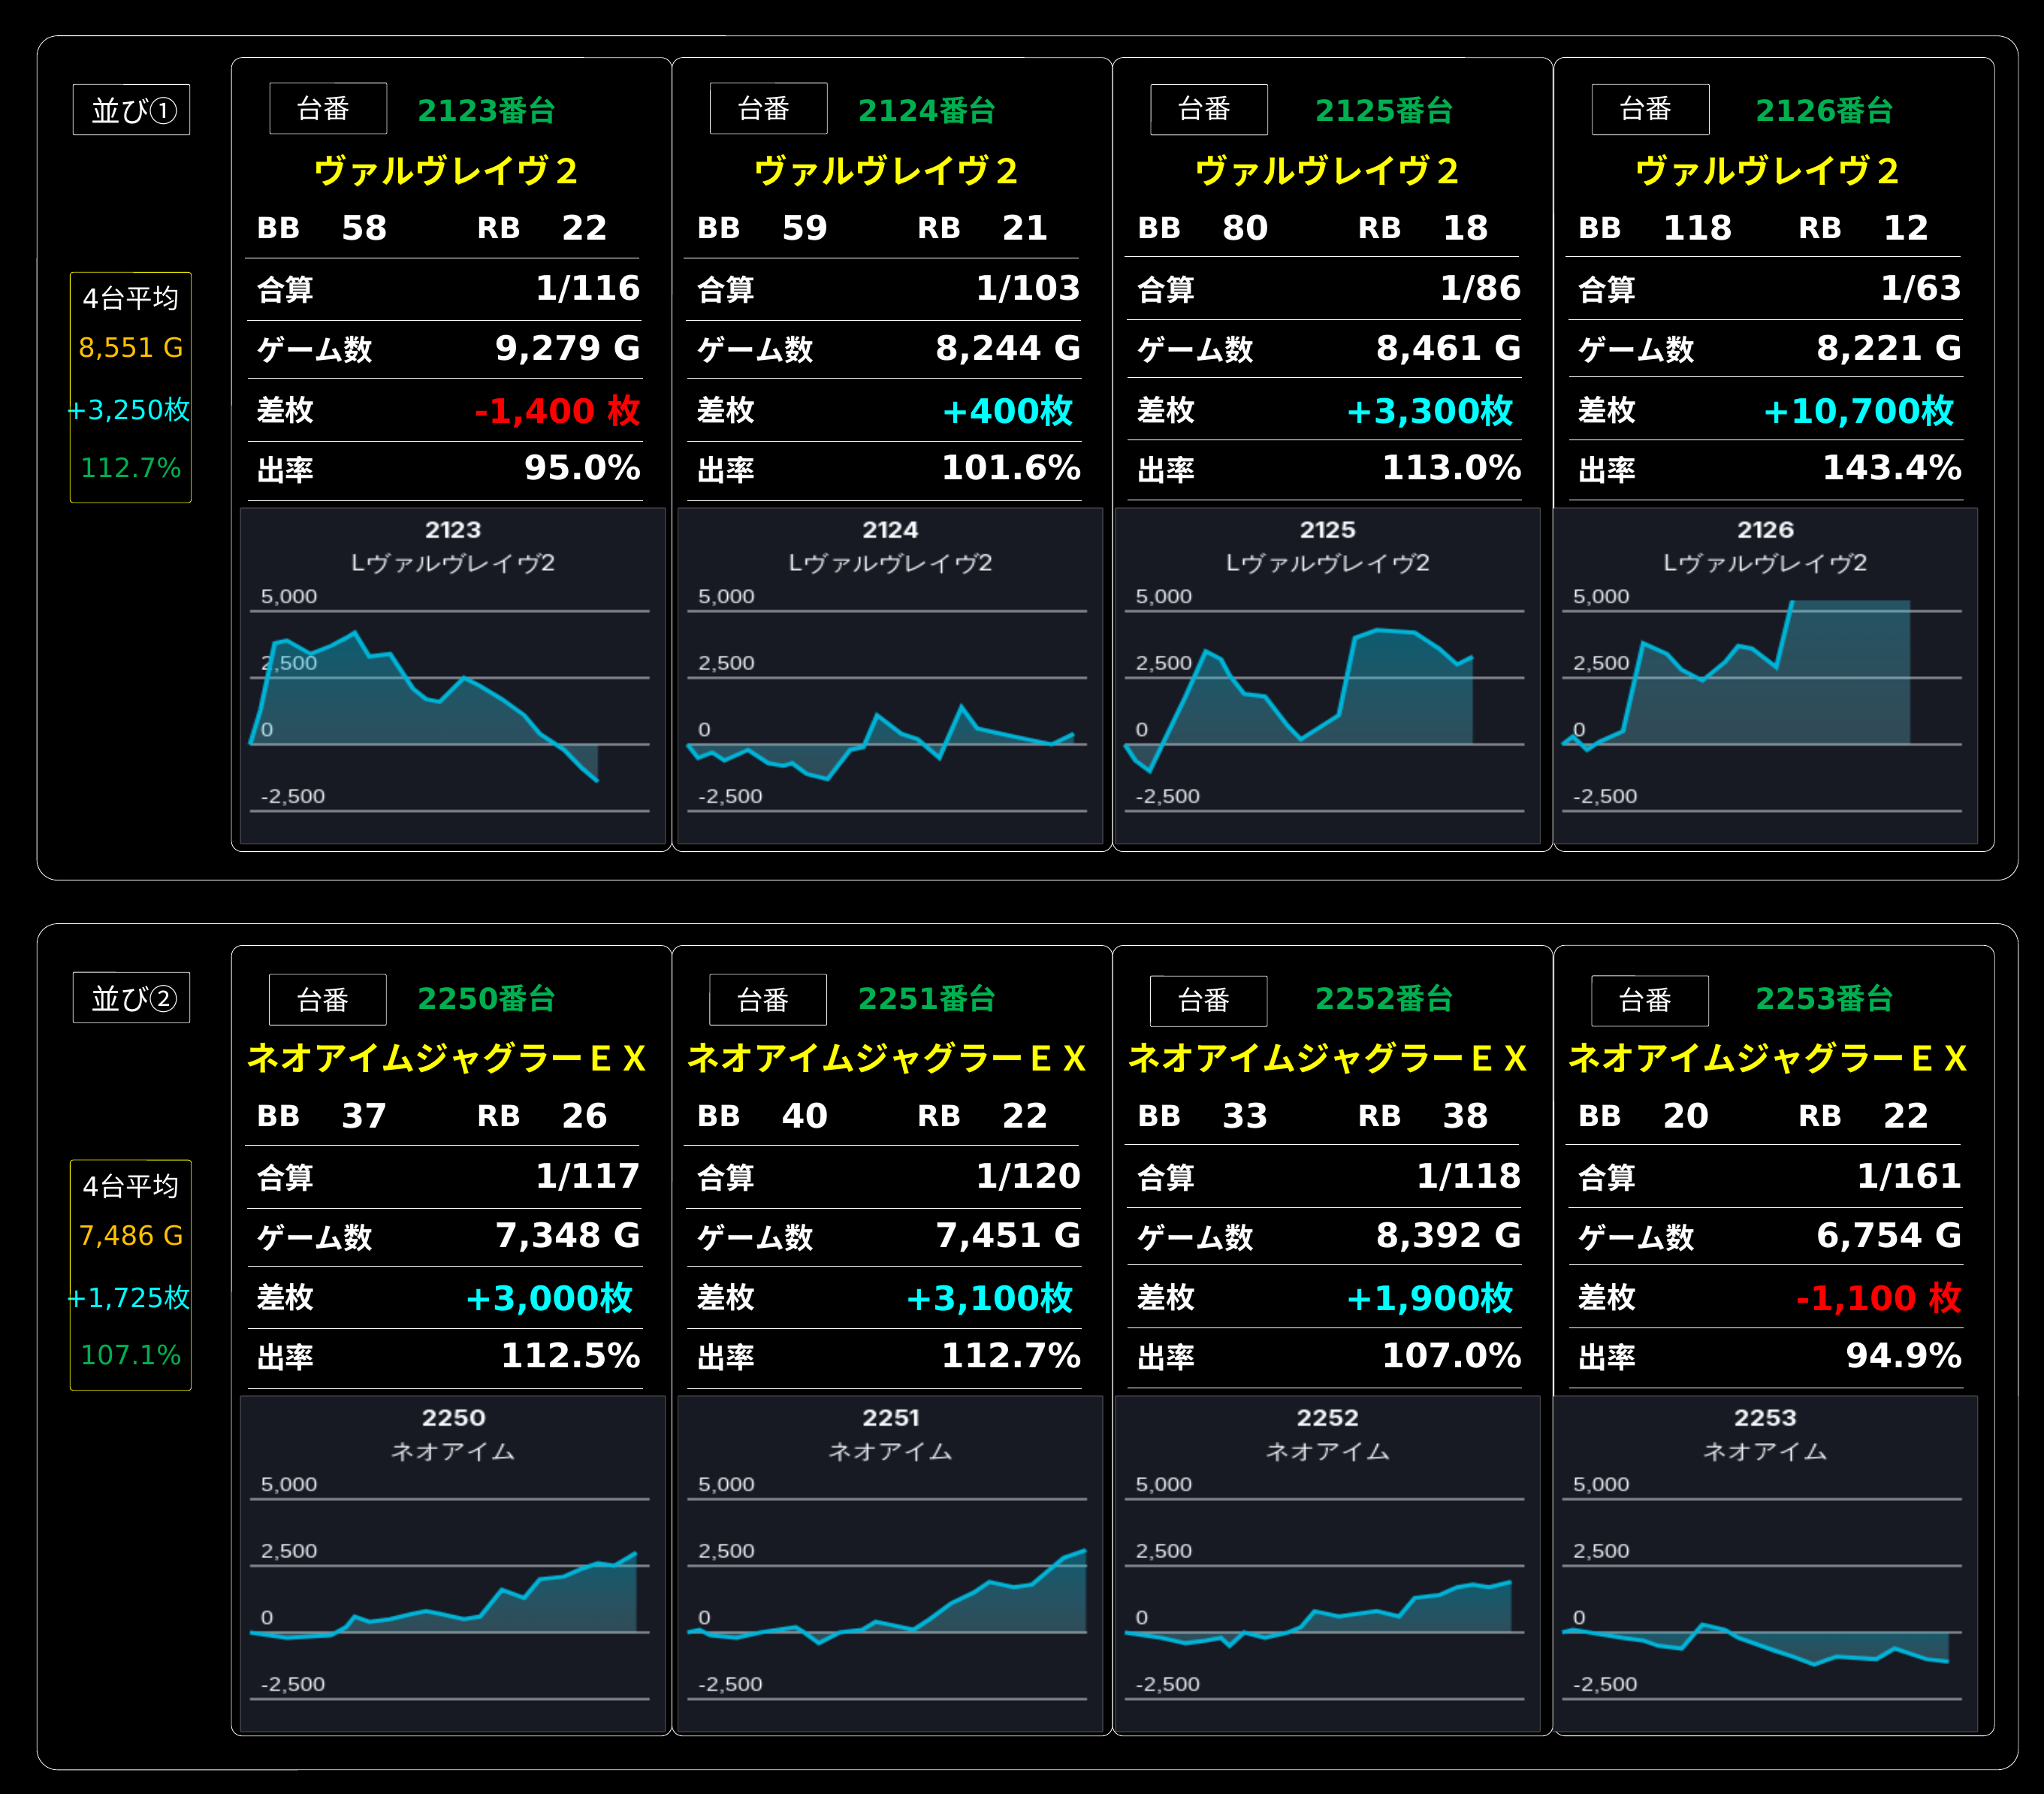Open the 2126 Lヴァルヴレイヴ2 slump graph
The image size is (2044, 1794).
click(1765, 676)
